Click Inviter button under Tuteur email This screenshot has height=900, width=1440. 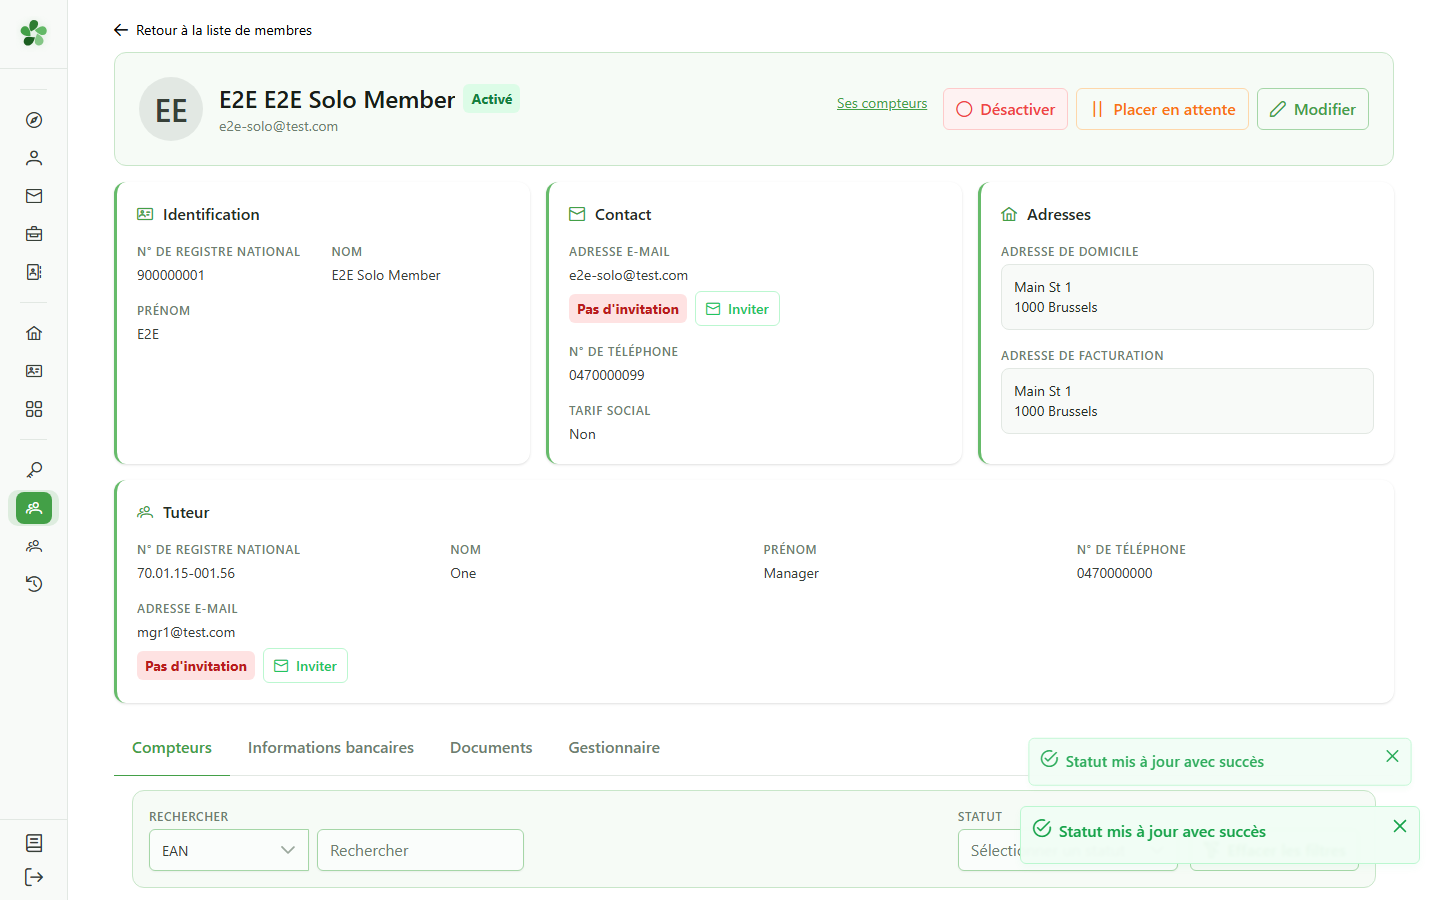point(305,666)
